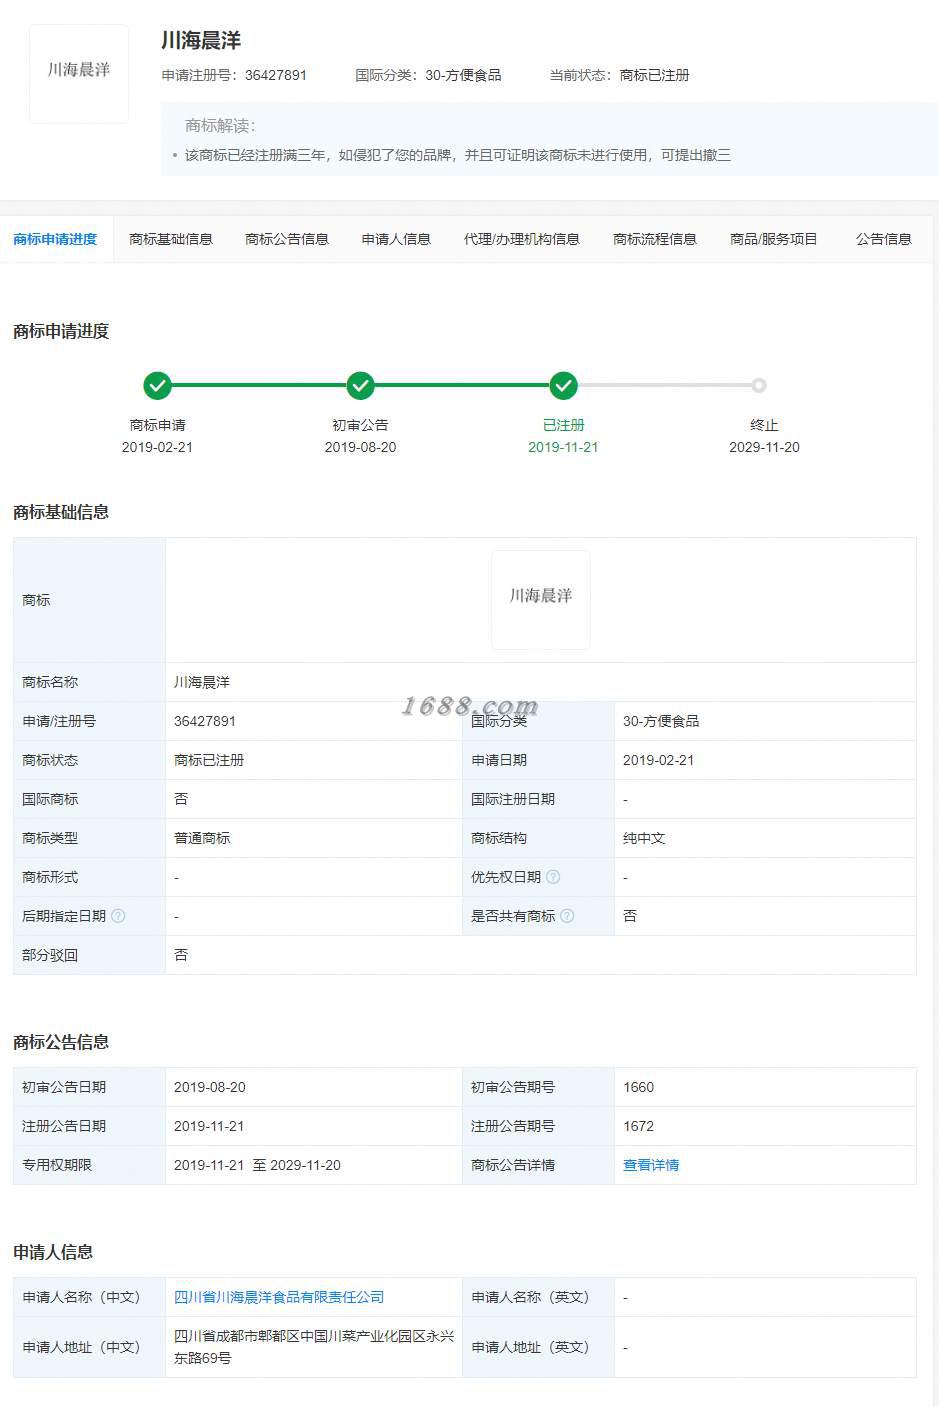Click the 商标结构 value 纯中文

click(644, 838)
